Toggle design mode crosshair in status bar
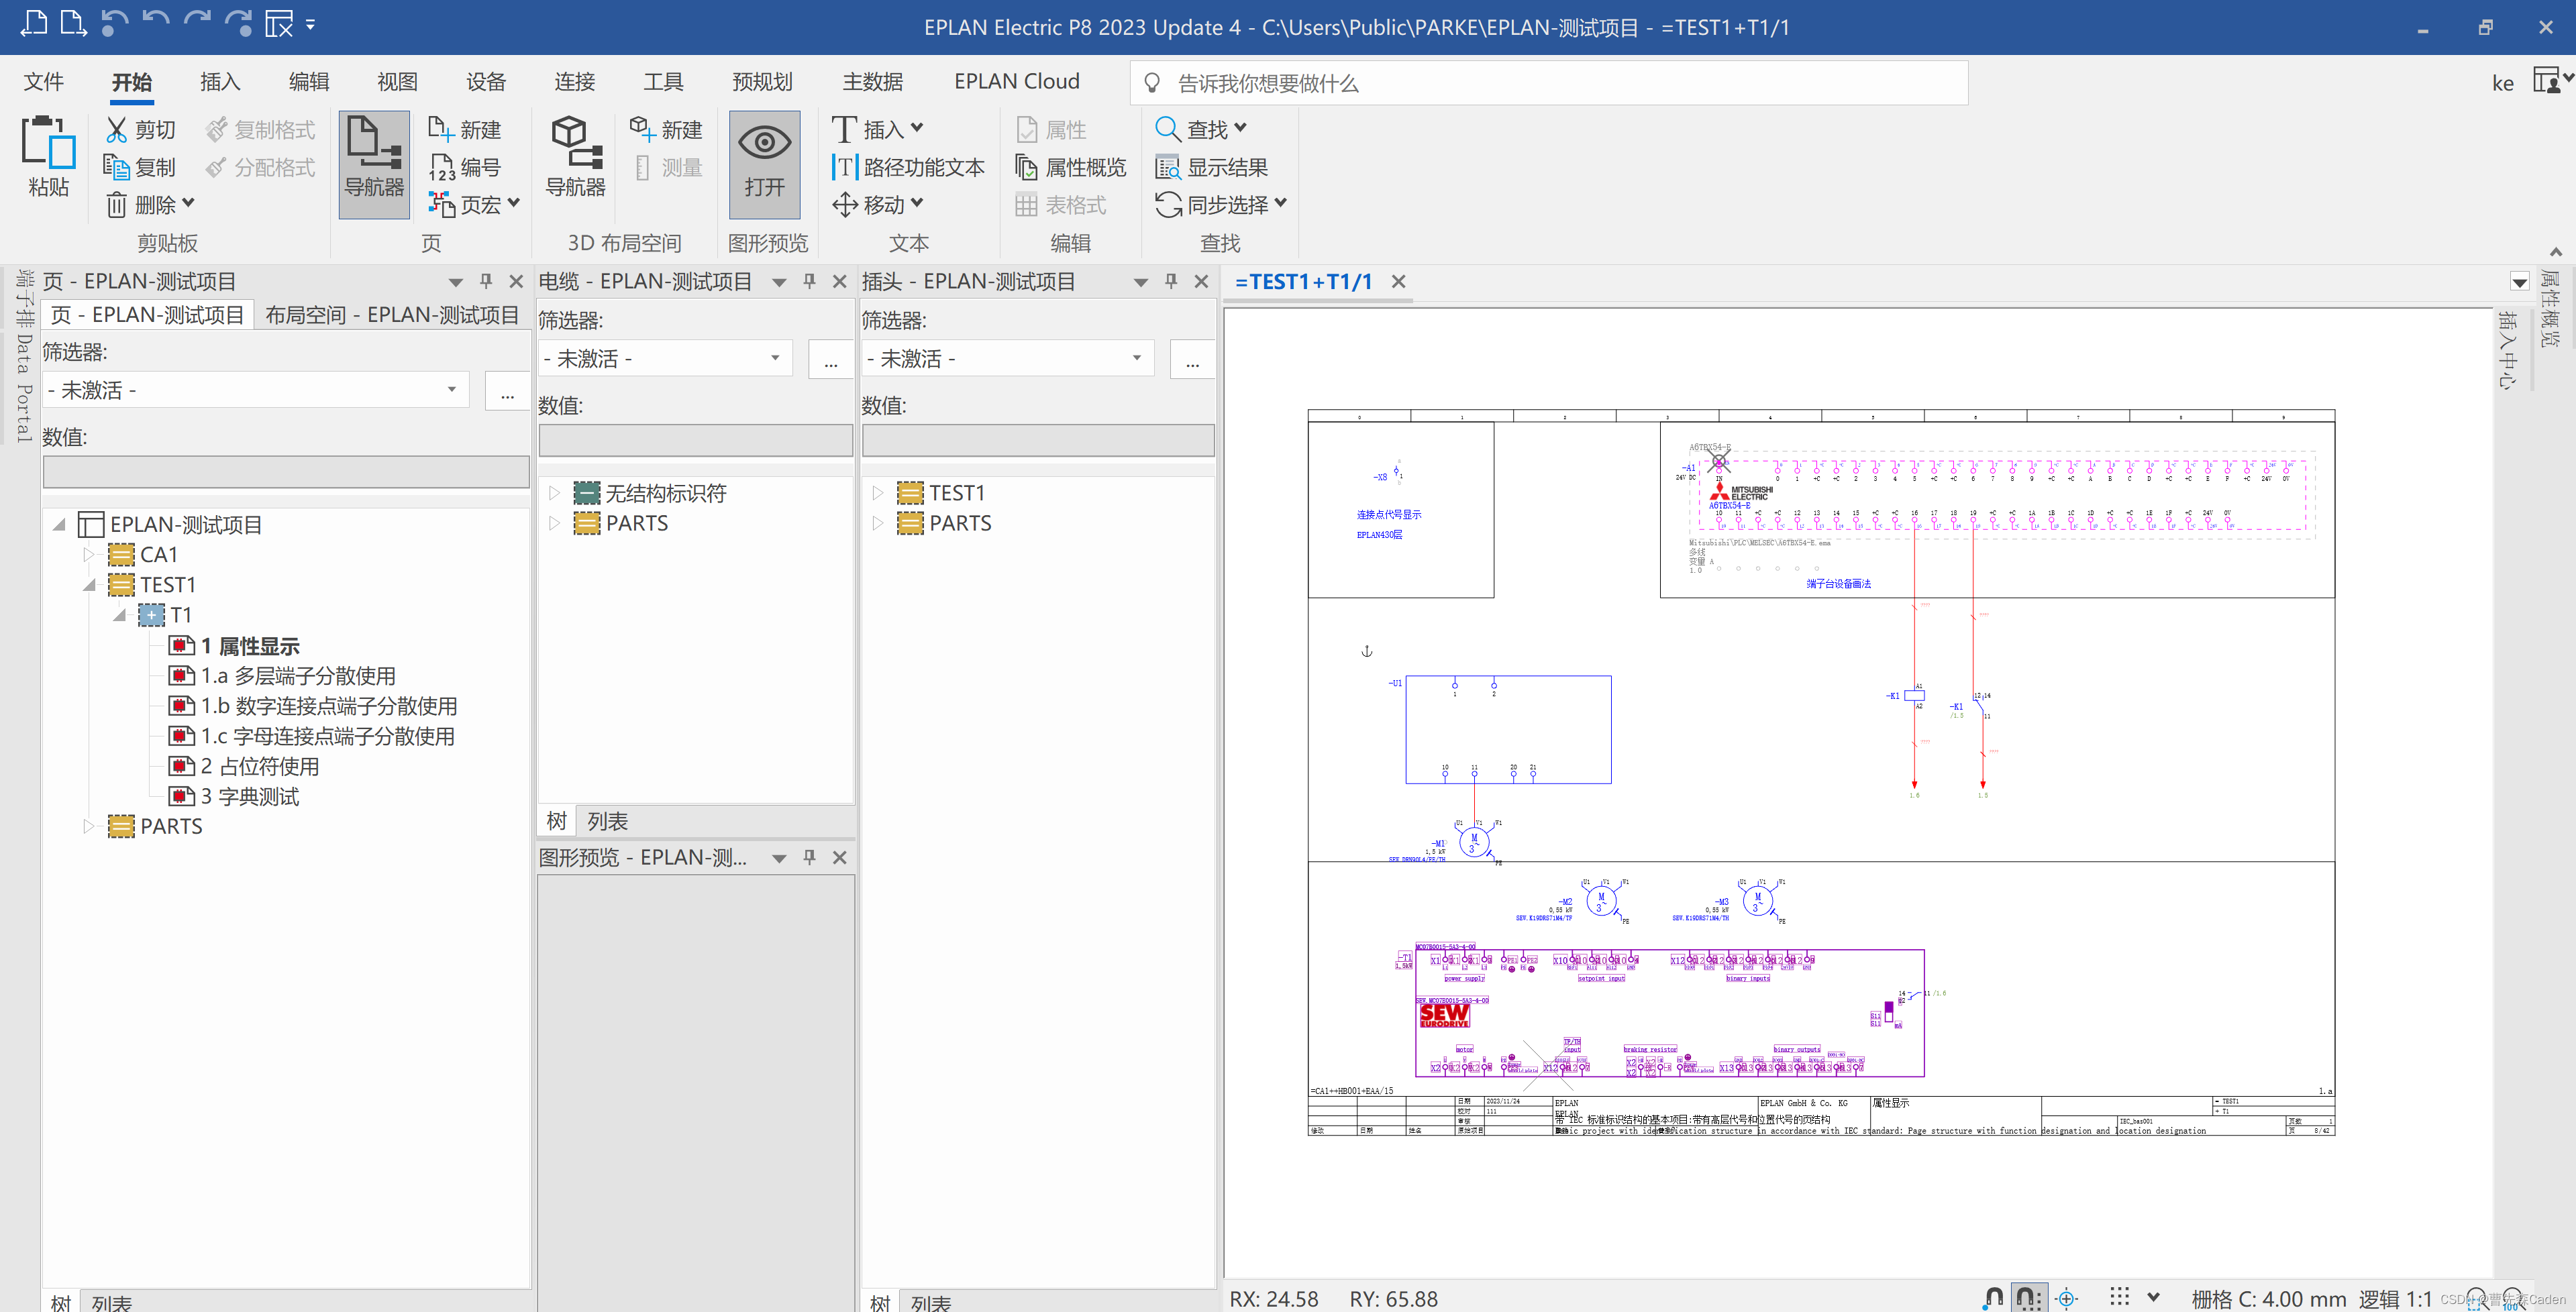The image size is (2576, 1312). (x=2066, y=1298)
